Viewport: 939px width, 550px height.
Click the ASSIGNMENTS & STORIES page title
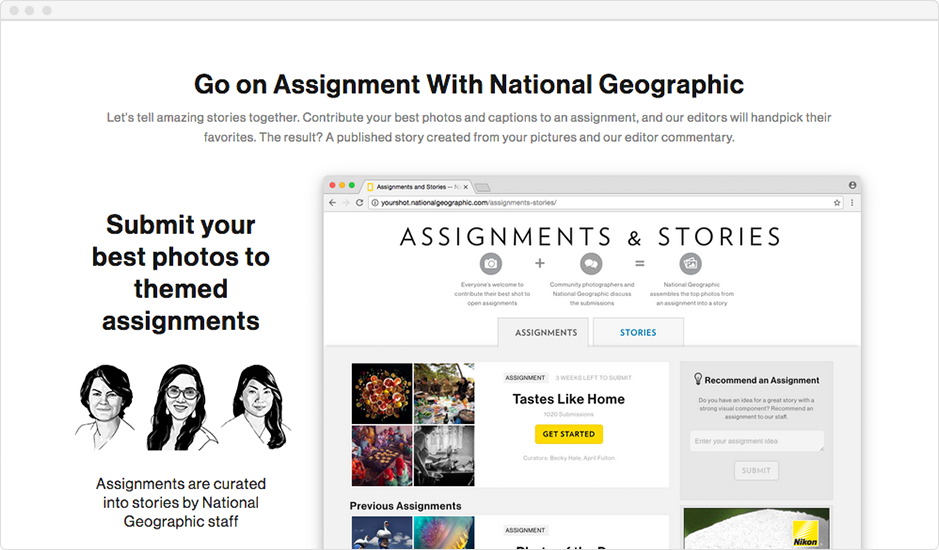tap(590, 237)
